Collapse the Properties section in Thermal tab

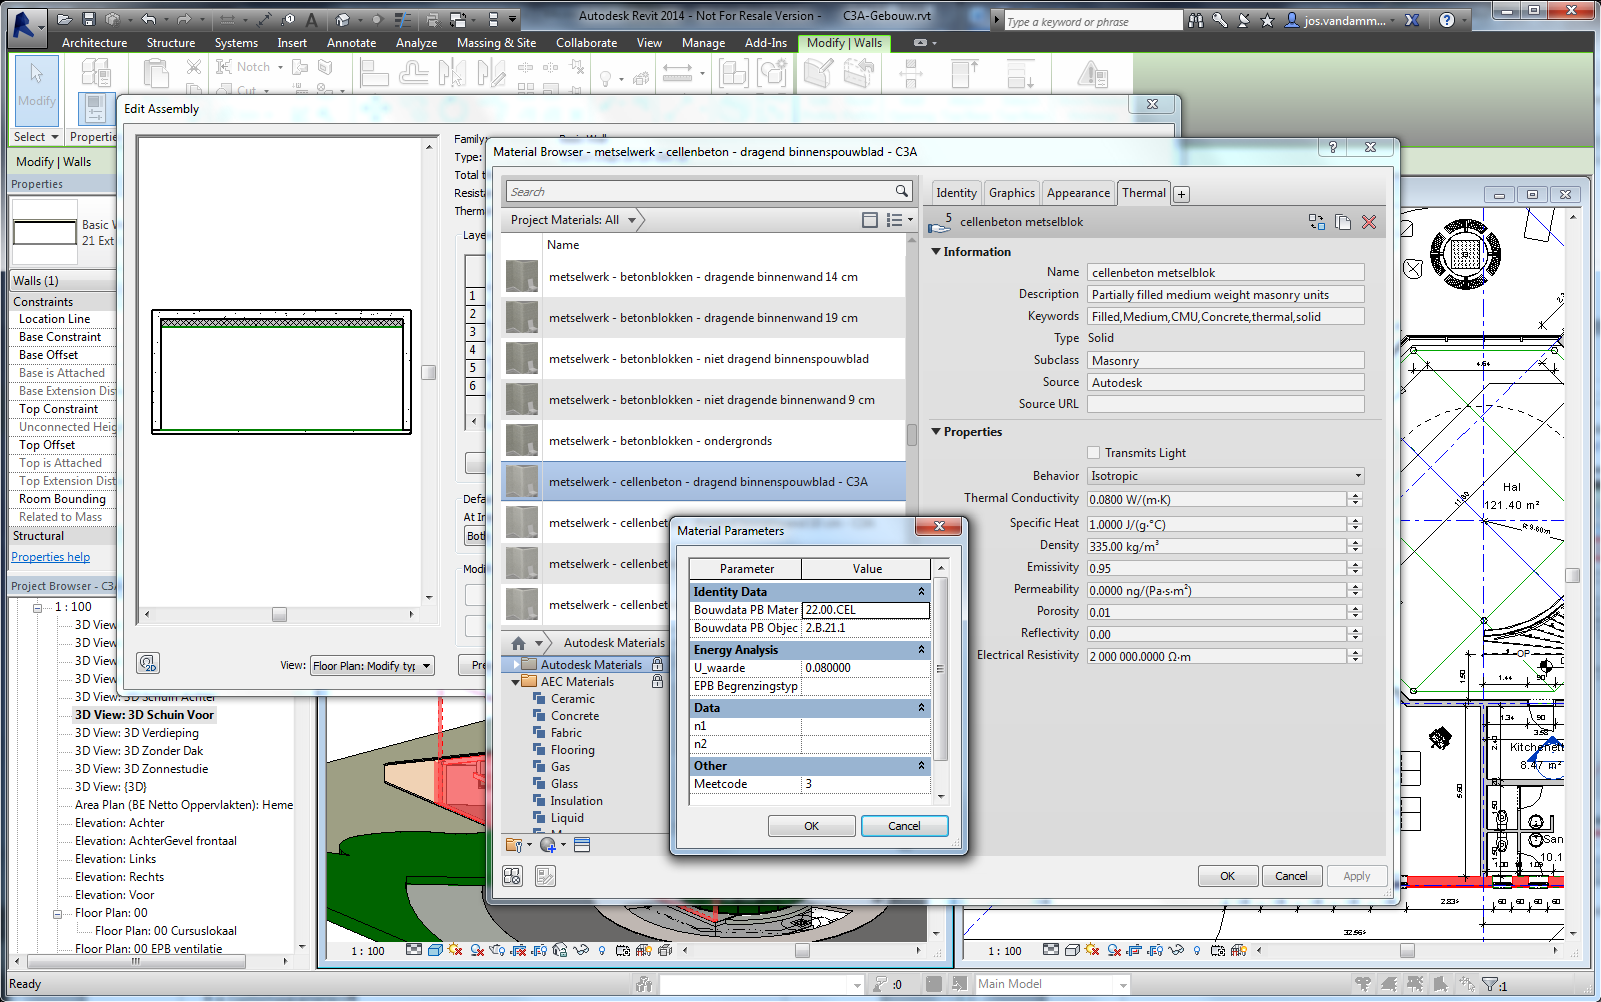click(x=936, y=432)
